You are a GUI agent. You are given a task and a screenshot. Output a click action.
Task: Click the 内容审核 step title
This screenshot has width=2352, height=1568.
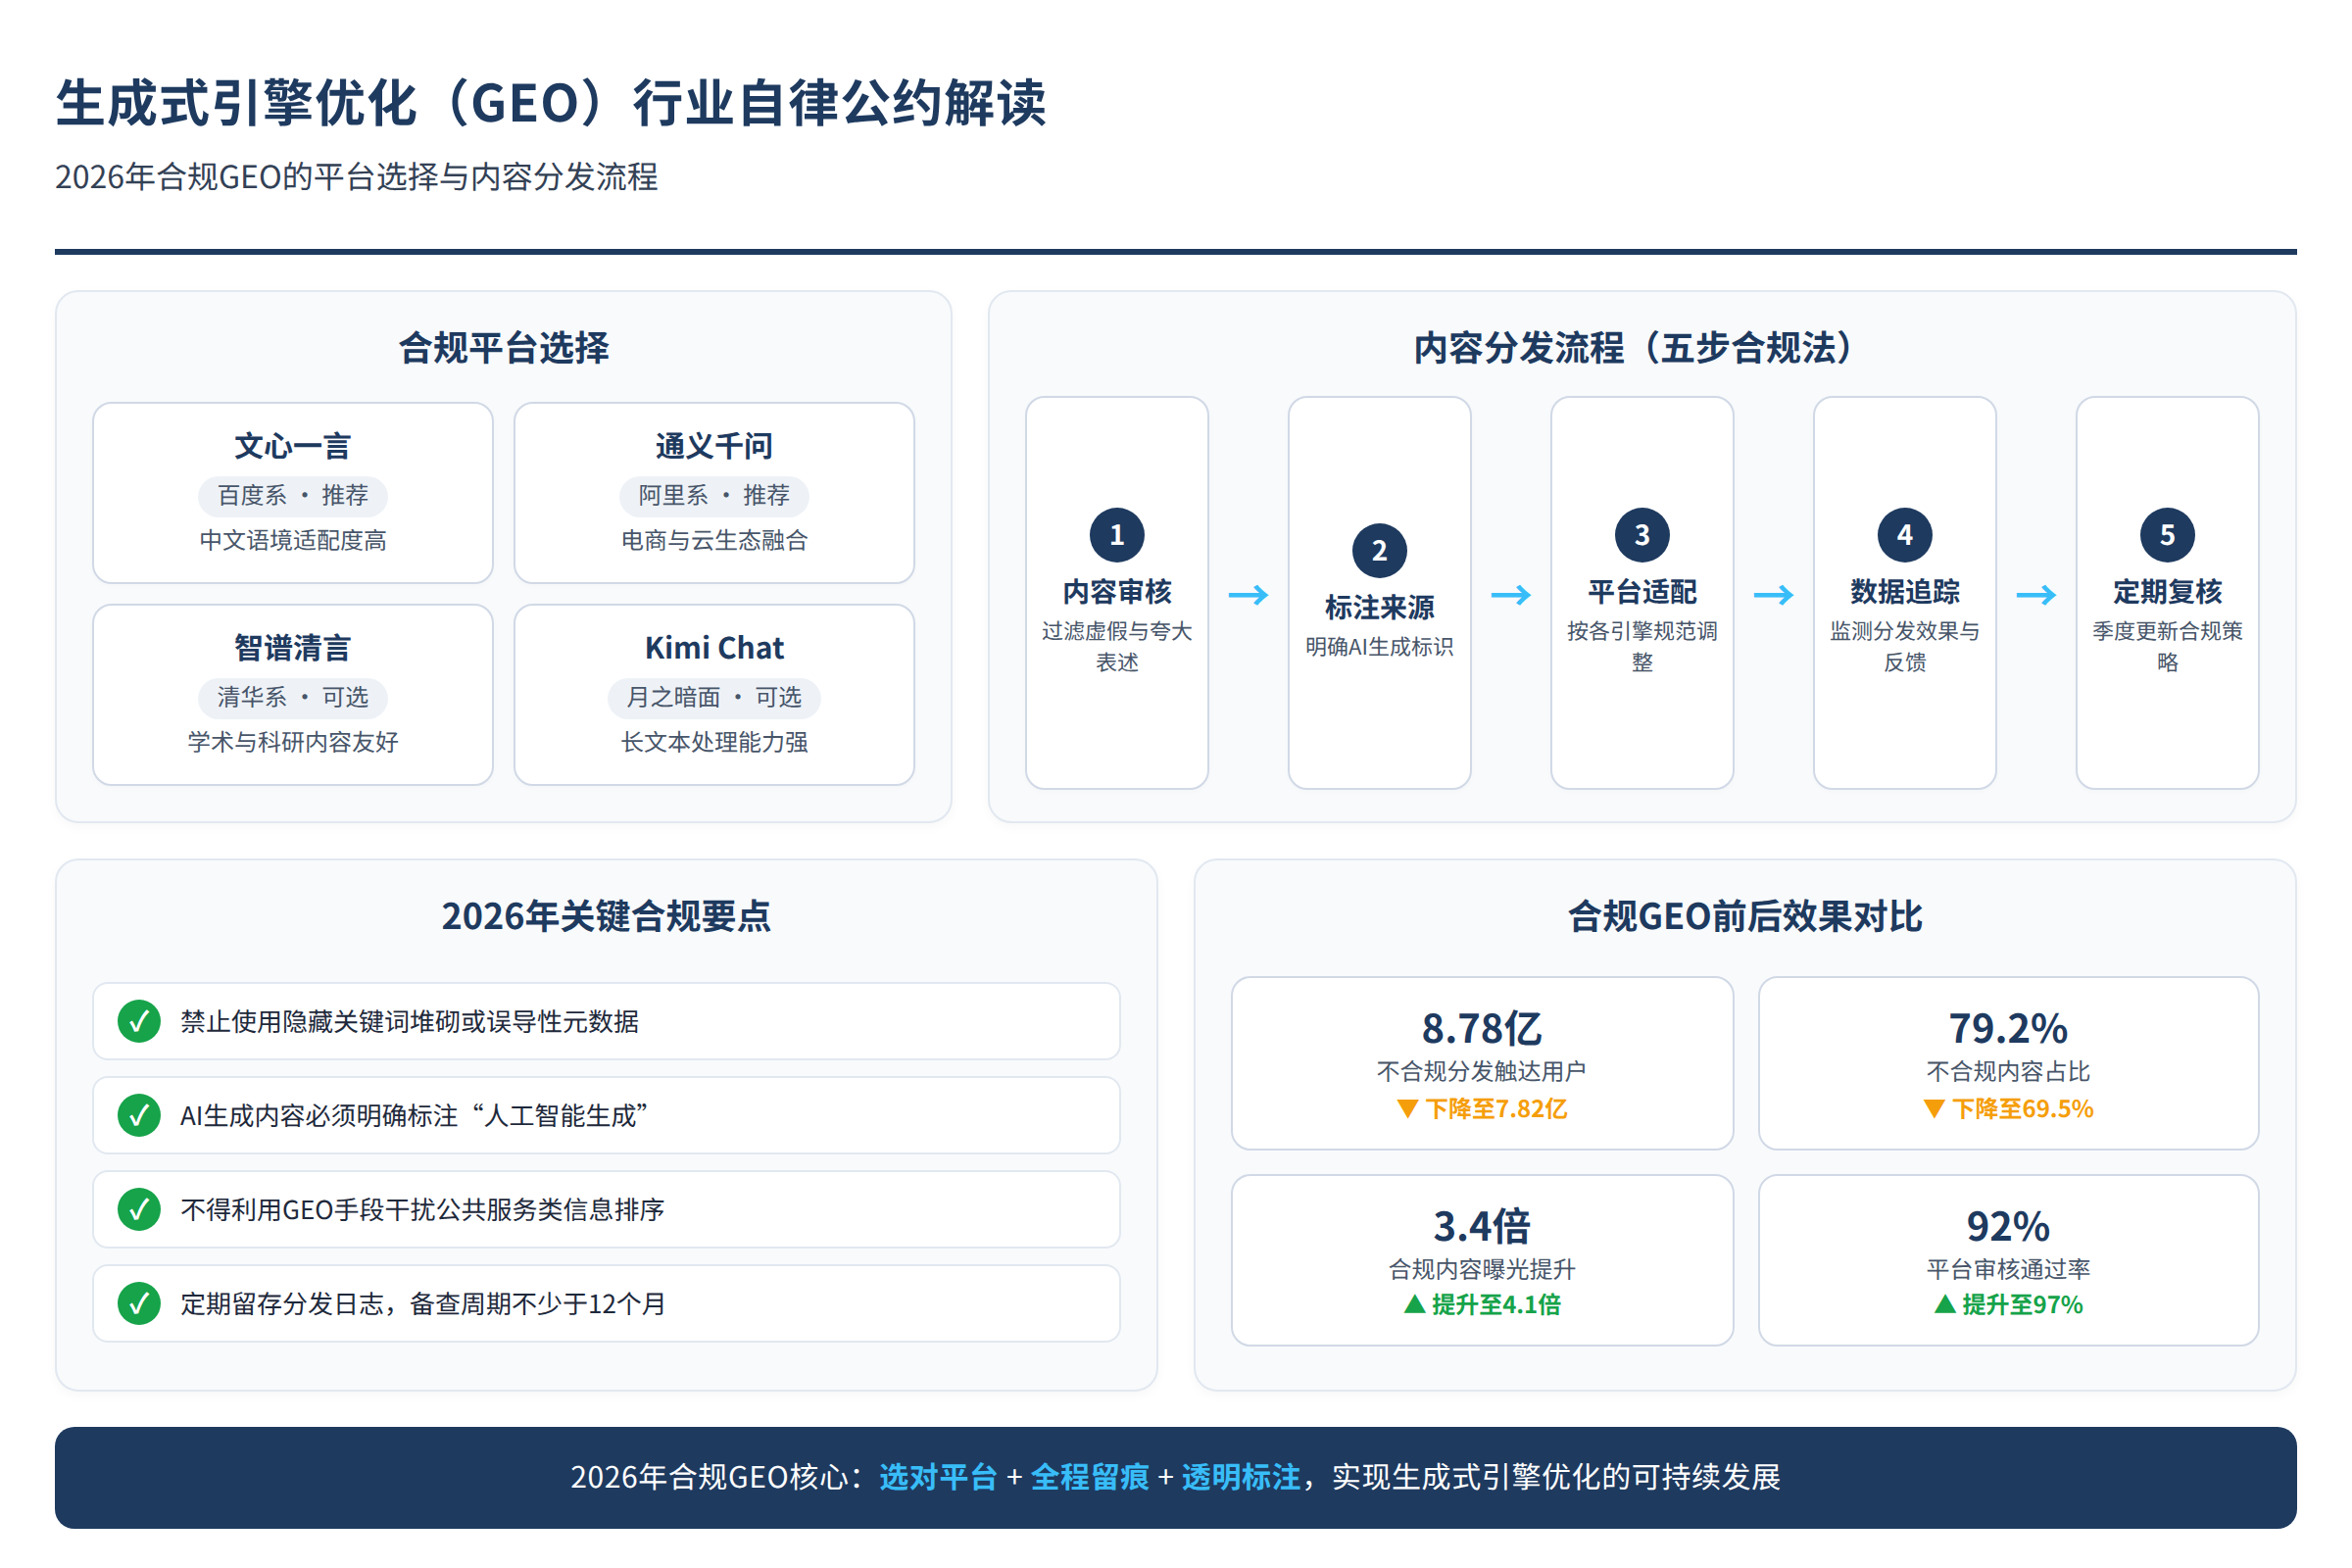1117,592
